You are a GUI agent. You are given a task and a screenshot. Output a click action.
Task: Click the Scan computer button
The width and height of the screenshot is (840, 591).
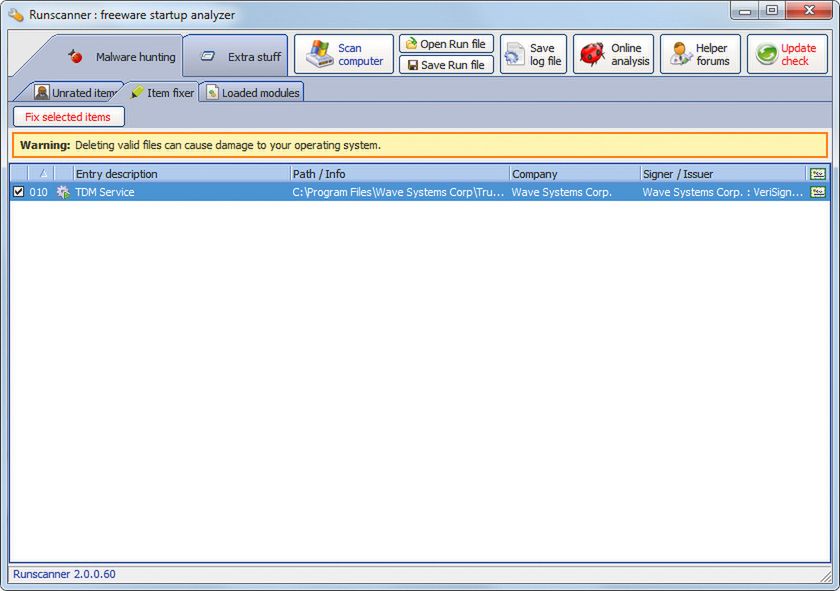tap(344, 54)
